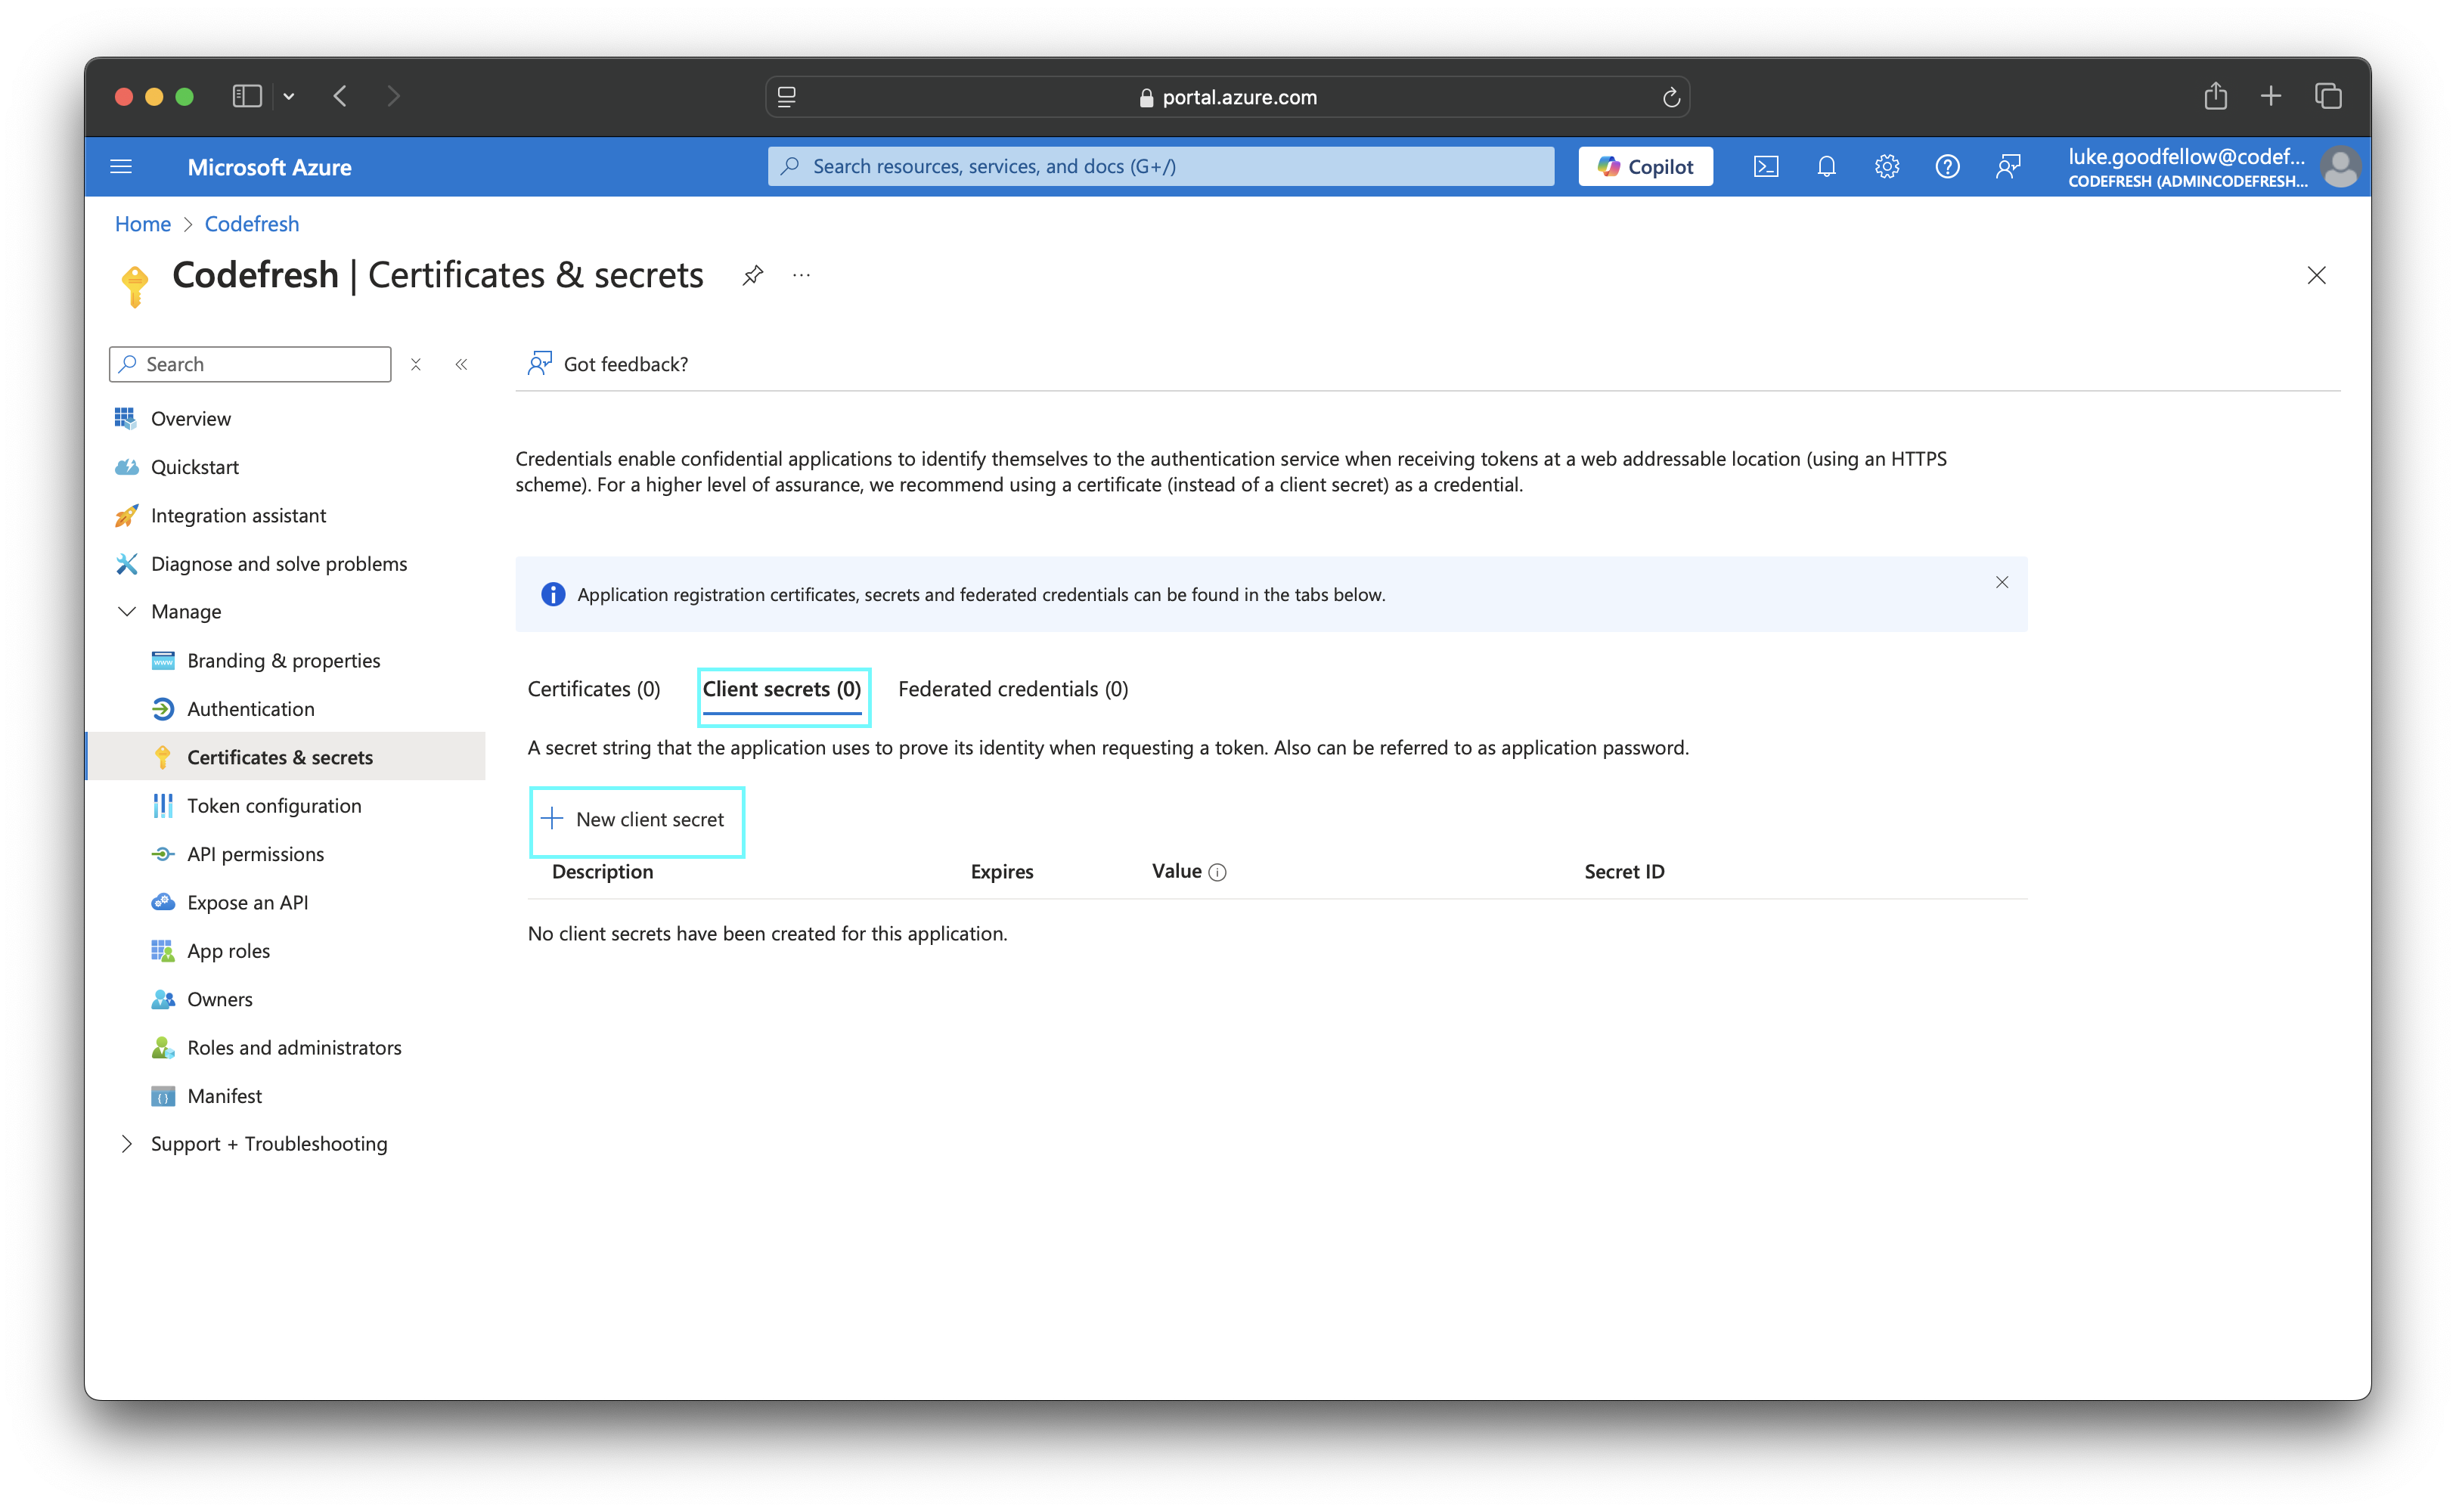Go to Home breadcrumb link
Image resolution: width=2456 pixels, height=1512 pixels.
coord(142,224)
